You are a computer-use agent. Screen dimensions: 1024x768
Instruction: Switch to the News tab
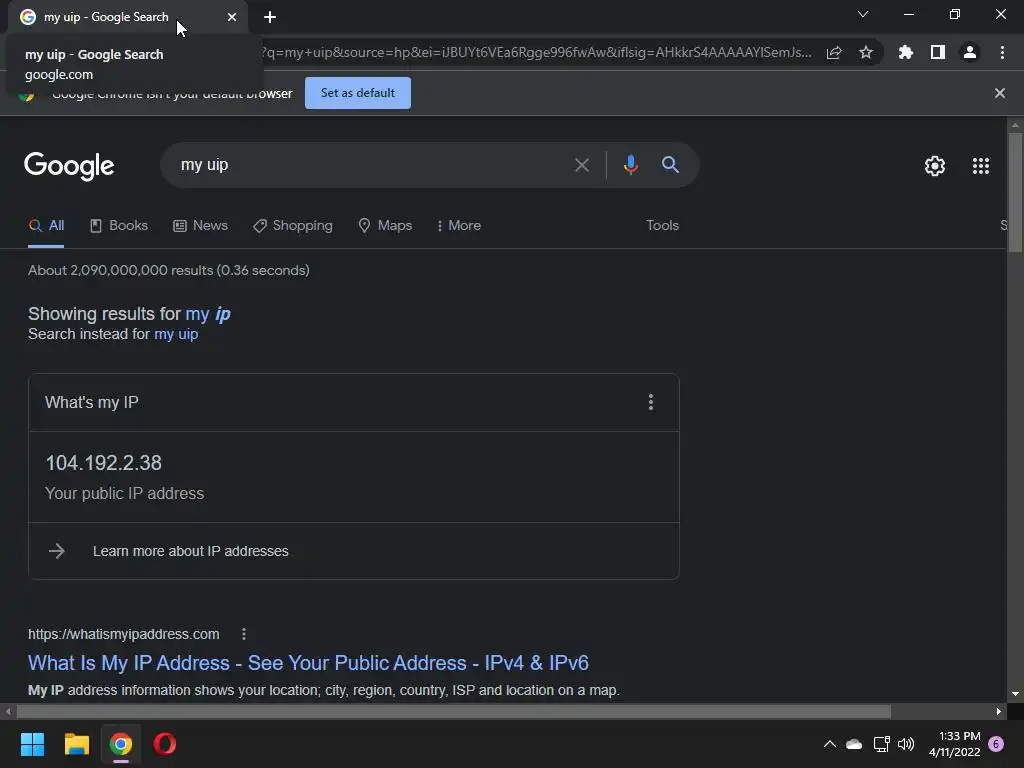200,226
